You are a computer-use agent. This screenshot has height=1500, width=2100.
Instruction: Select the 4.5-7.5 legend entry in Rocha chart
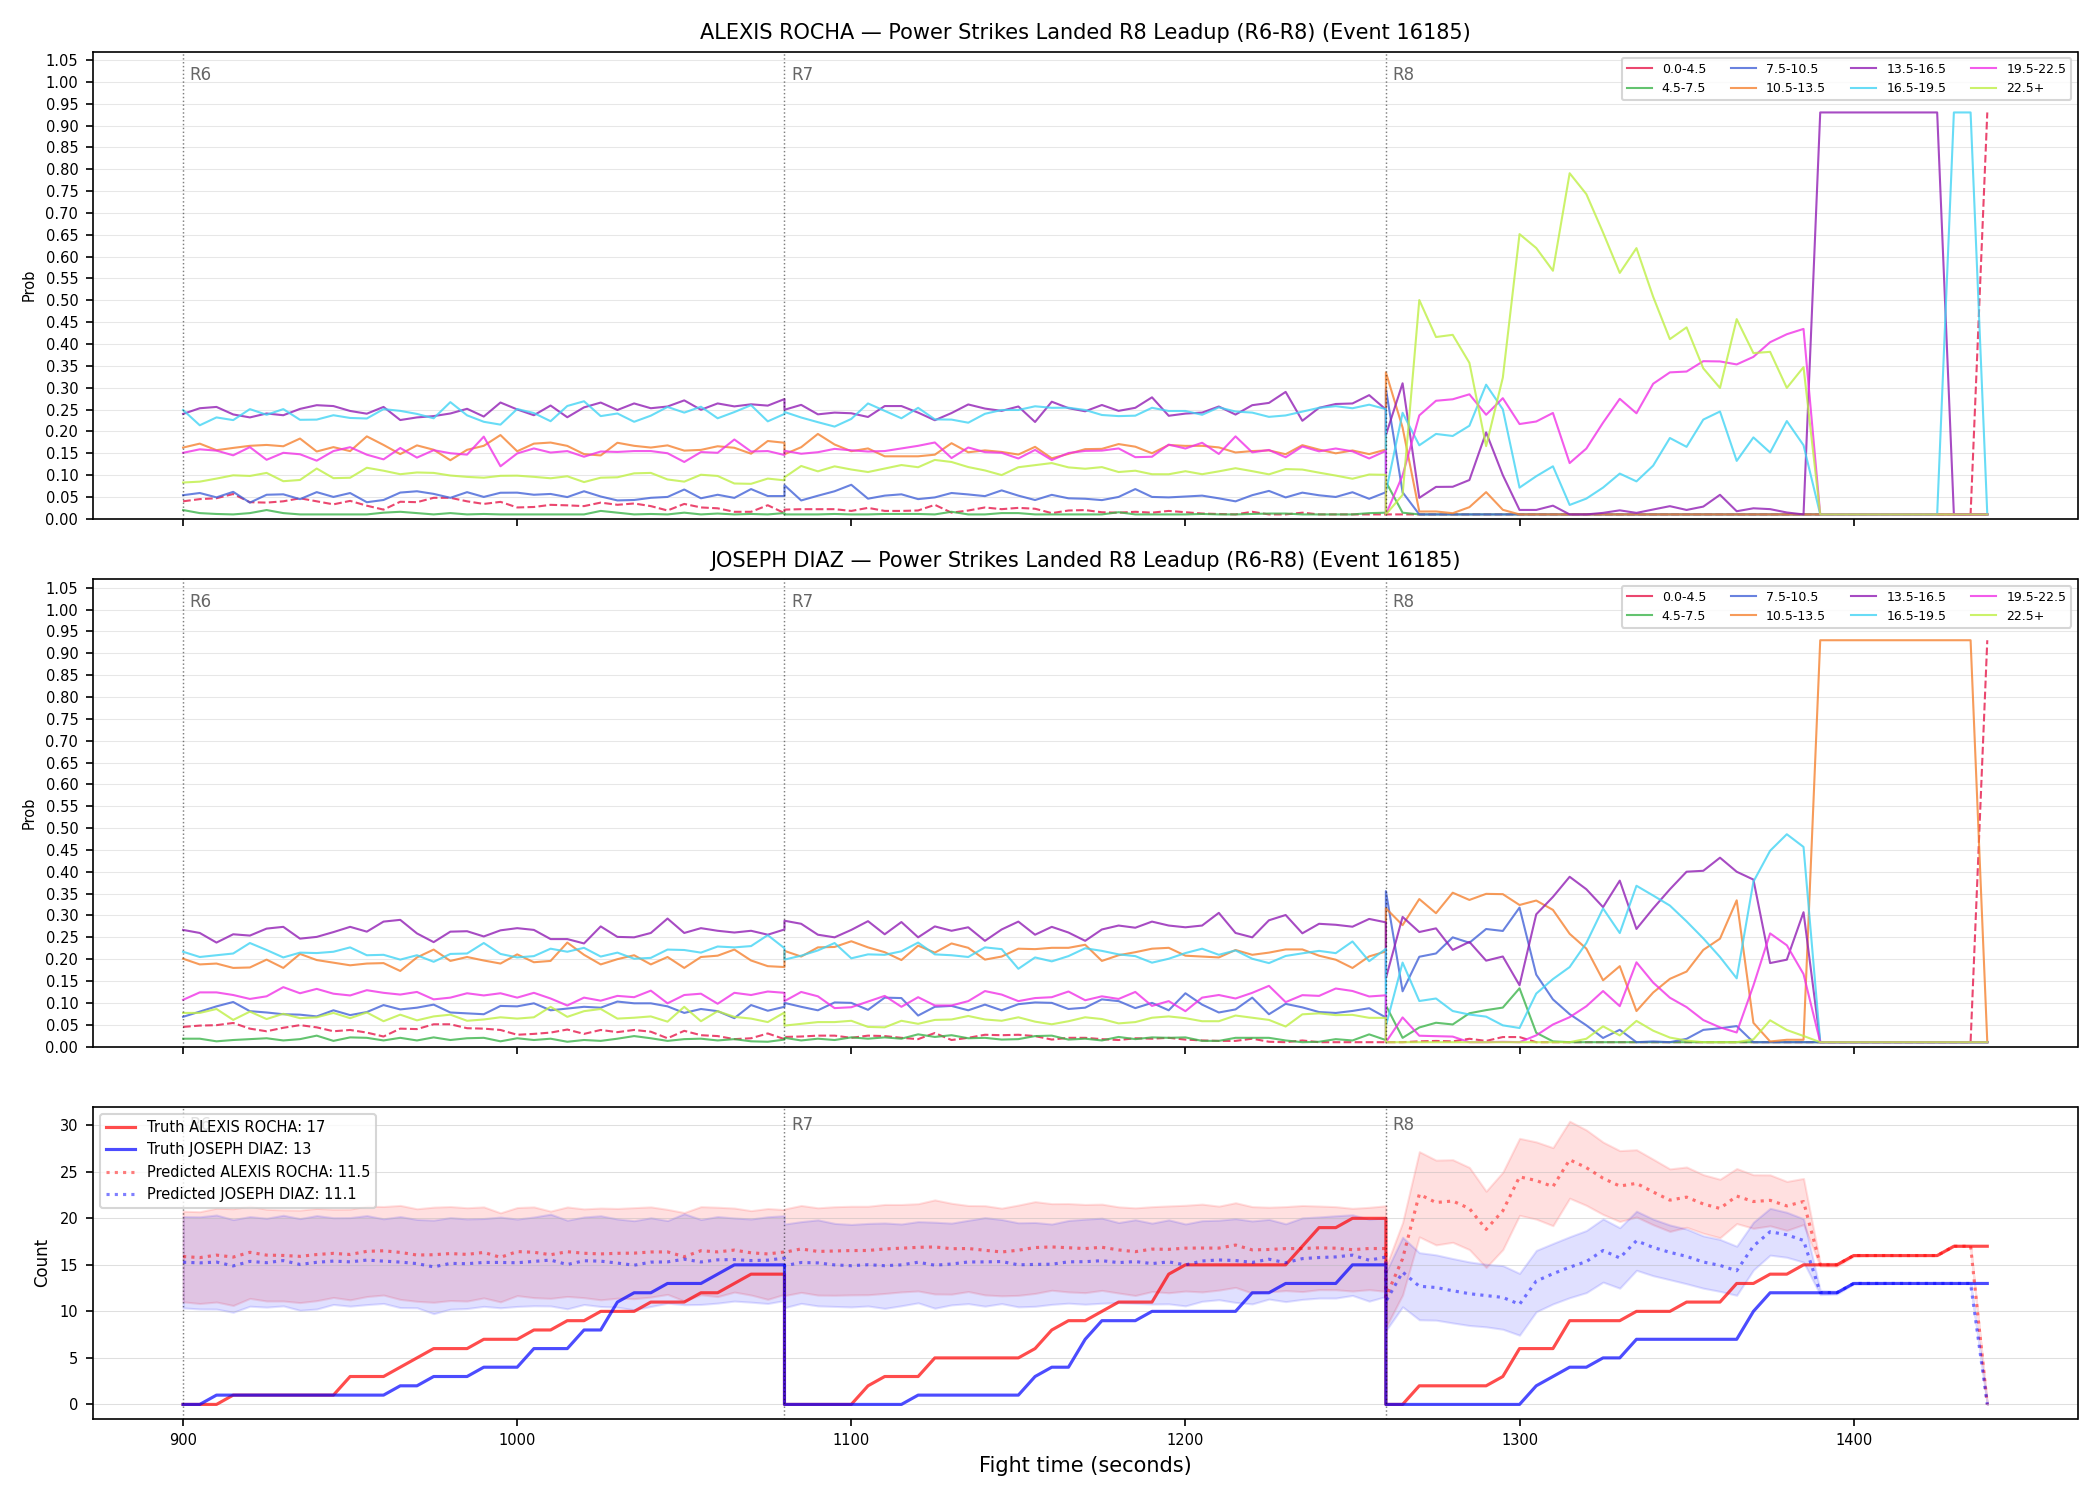[1667, 88]
